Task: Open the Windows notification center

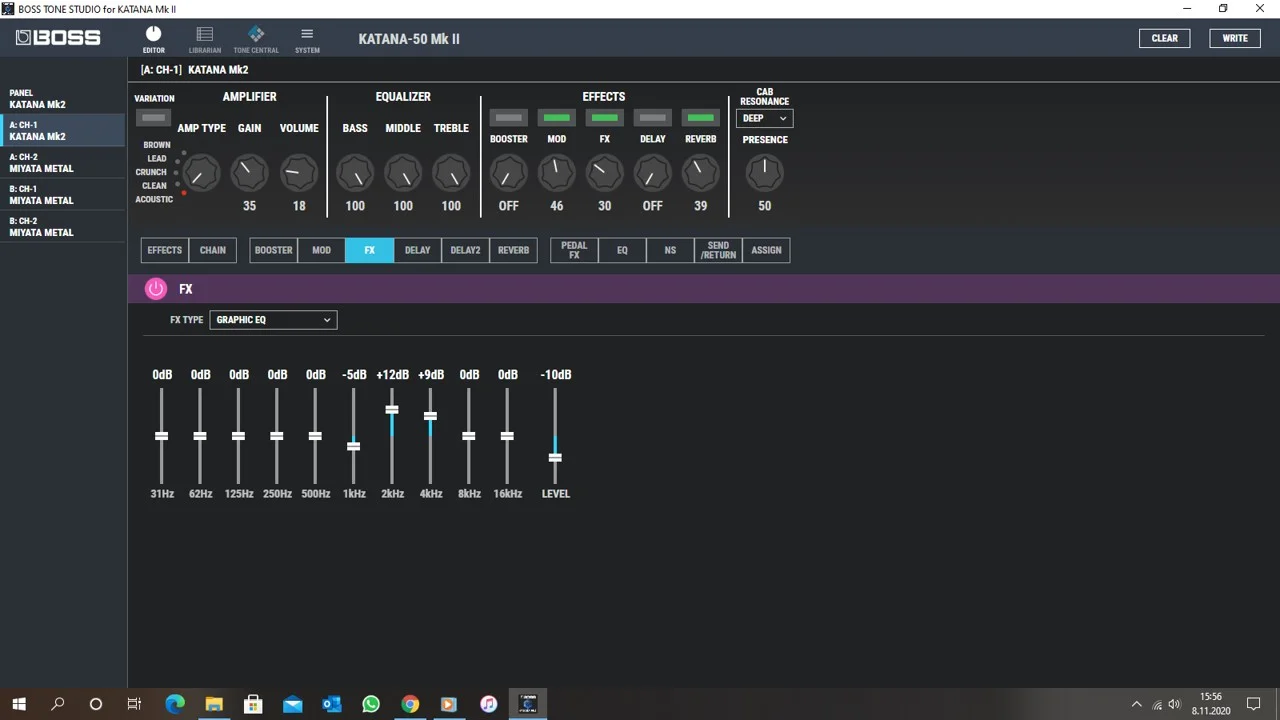Action: tap(1254, 704)
